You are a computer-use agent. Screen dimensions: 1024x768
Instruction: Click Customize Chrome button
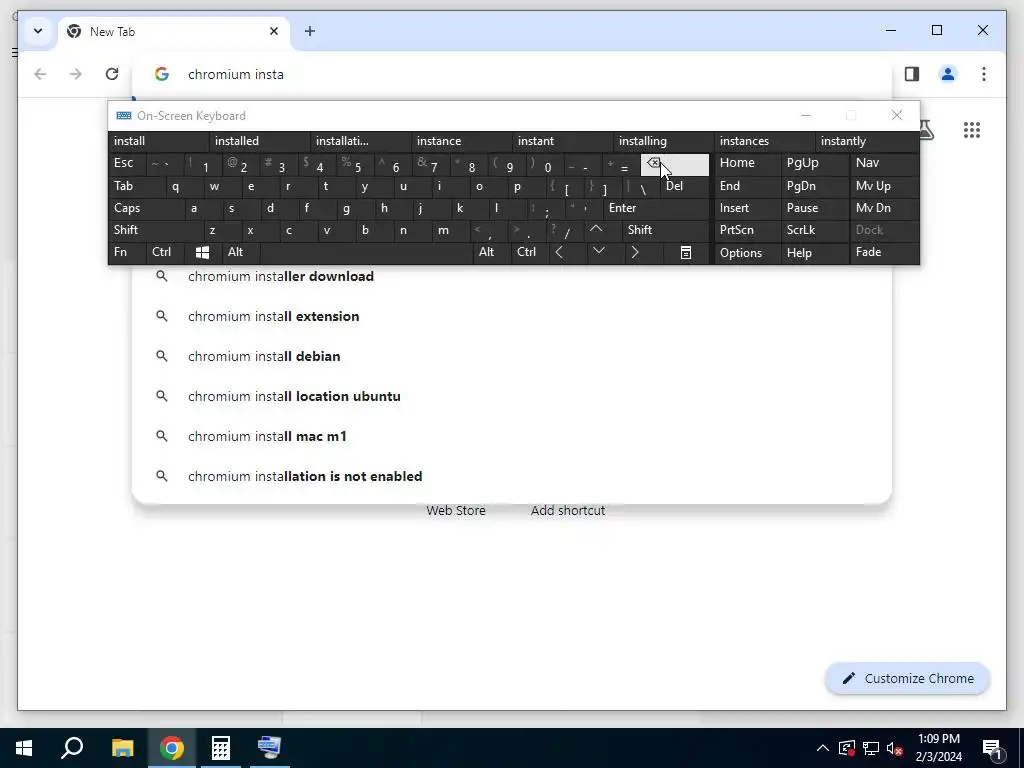click(x=908, y=679)
